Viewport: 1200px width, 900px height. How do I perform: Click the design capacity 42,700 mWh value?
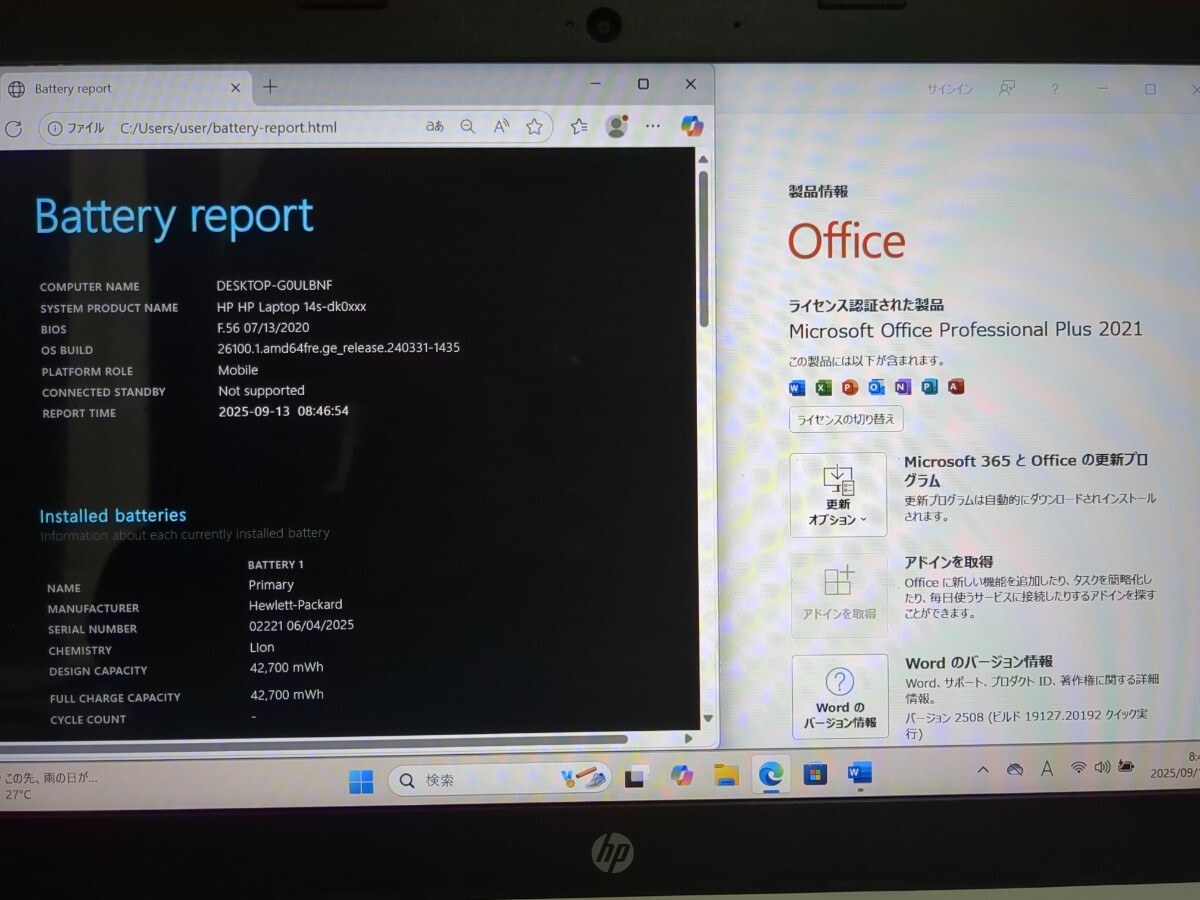[x=286, y=667]
